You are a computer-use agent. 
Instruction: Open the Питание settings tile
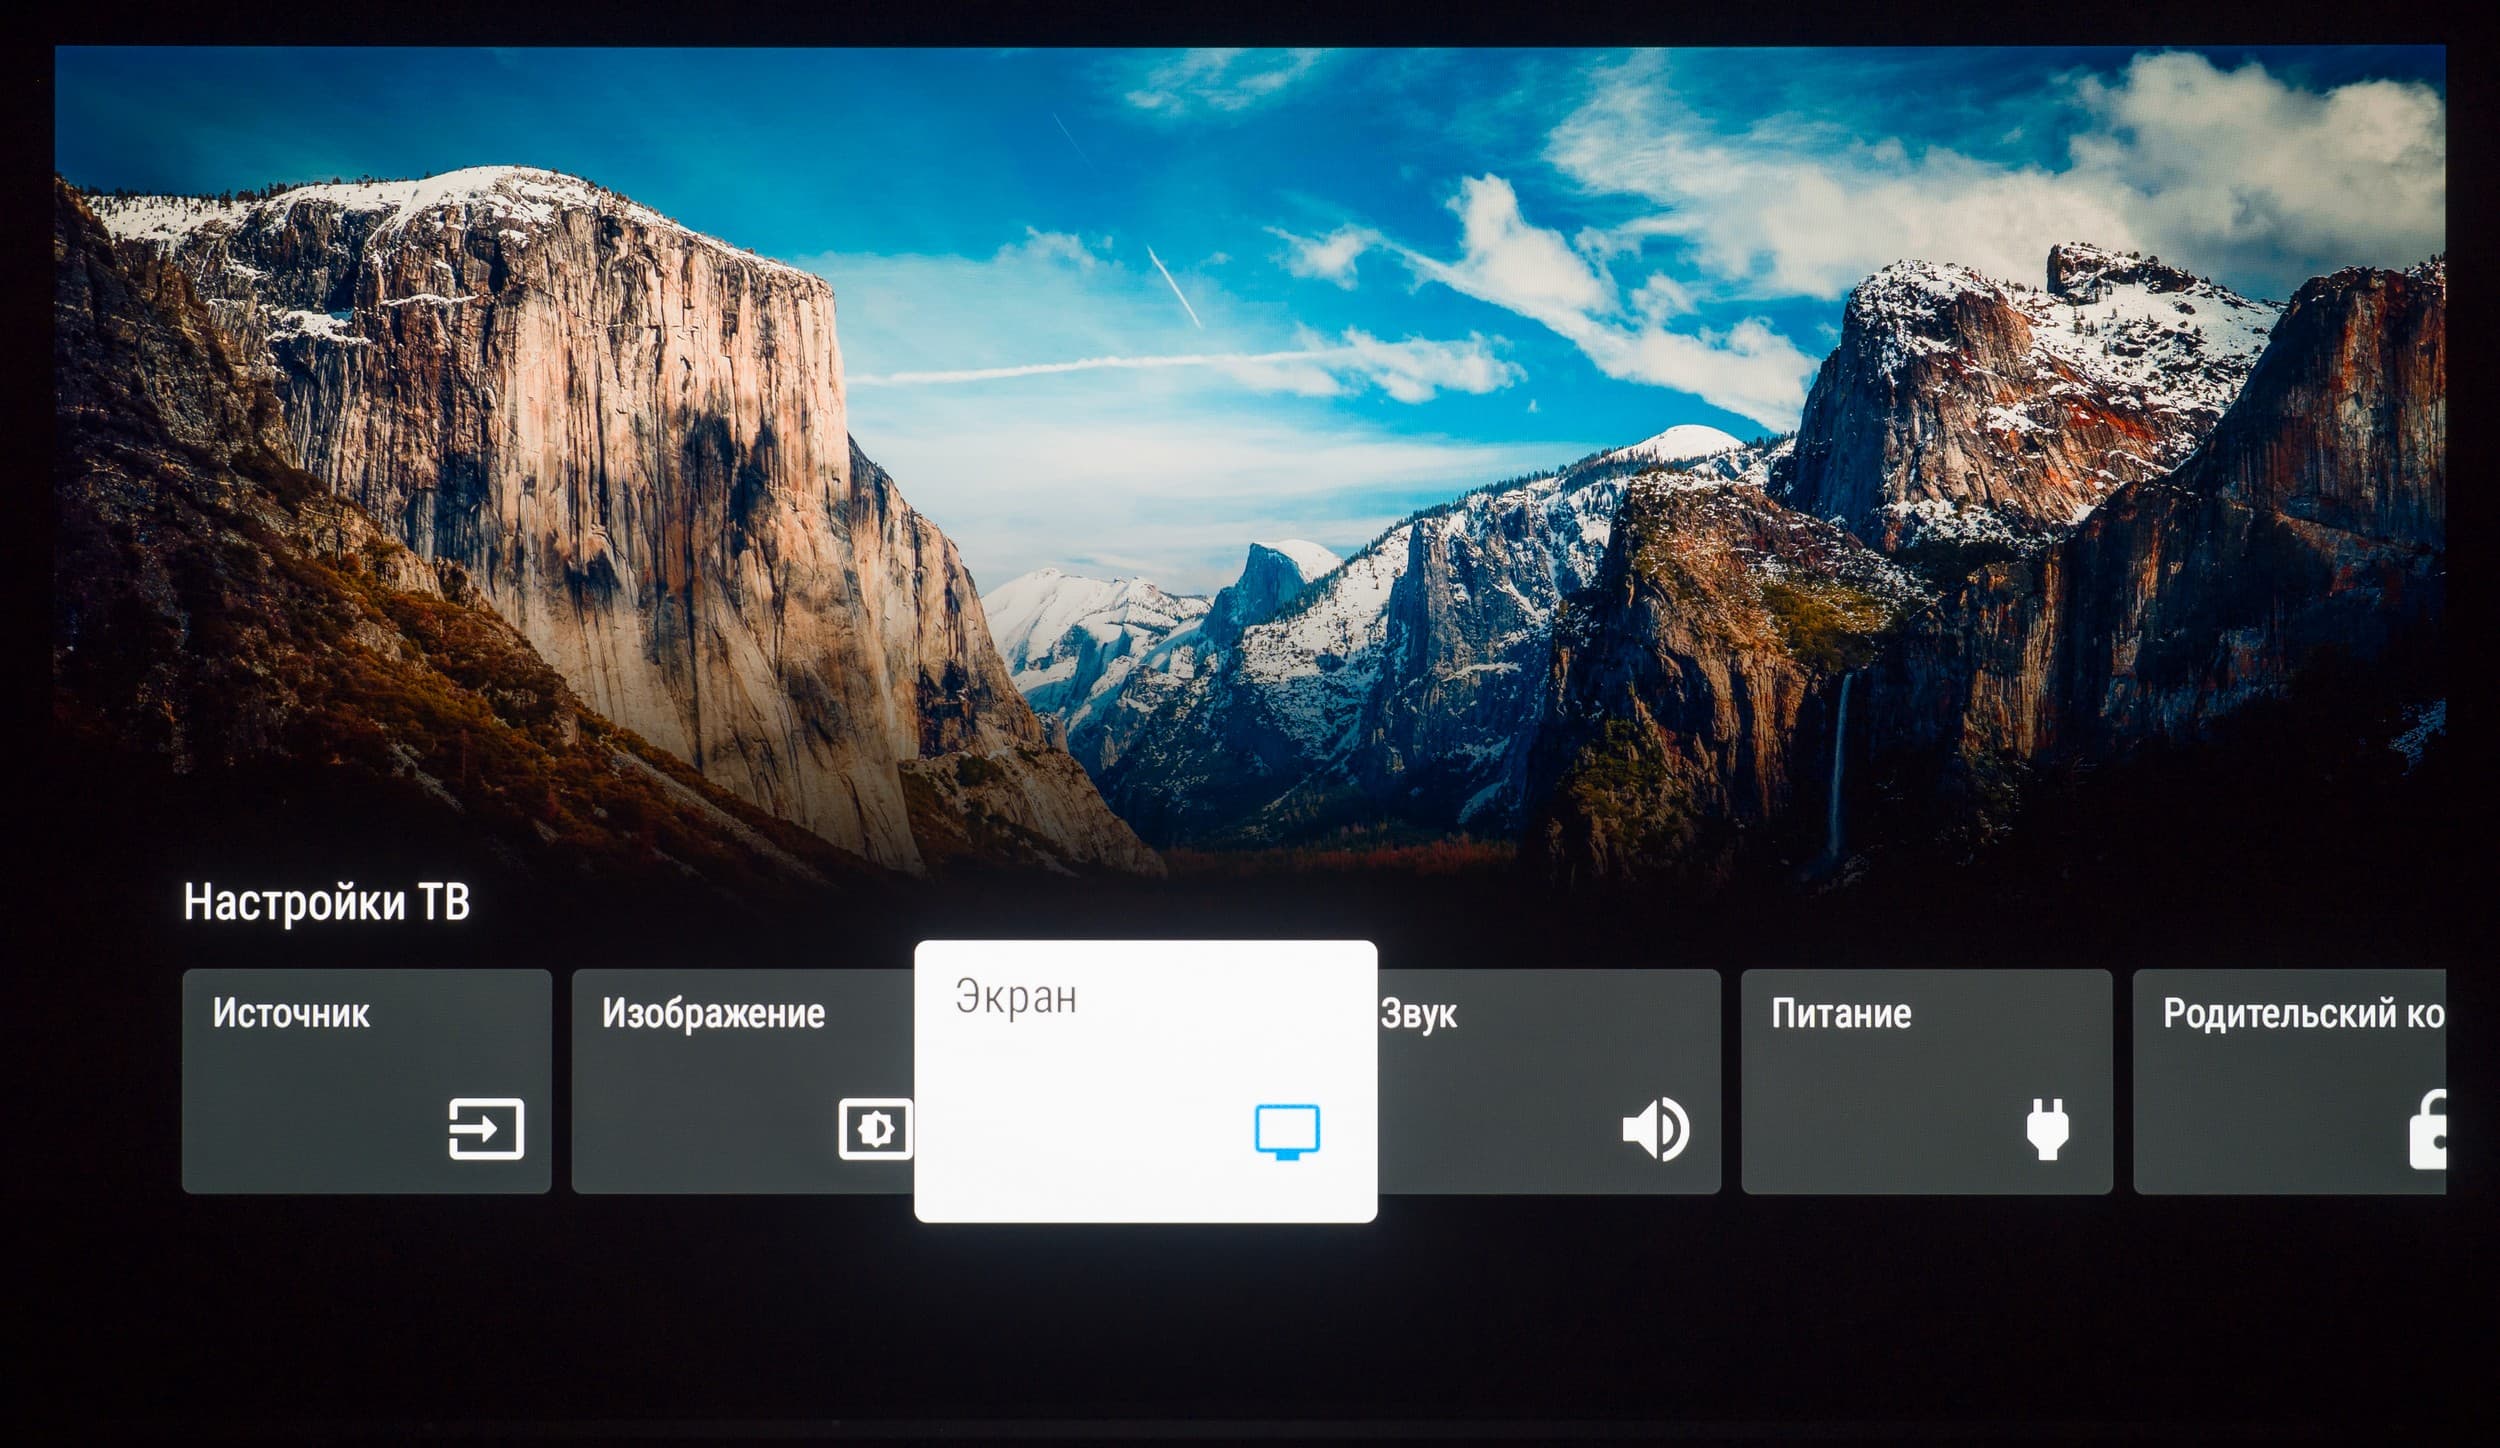click(1926, 1080)
